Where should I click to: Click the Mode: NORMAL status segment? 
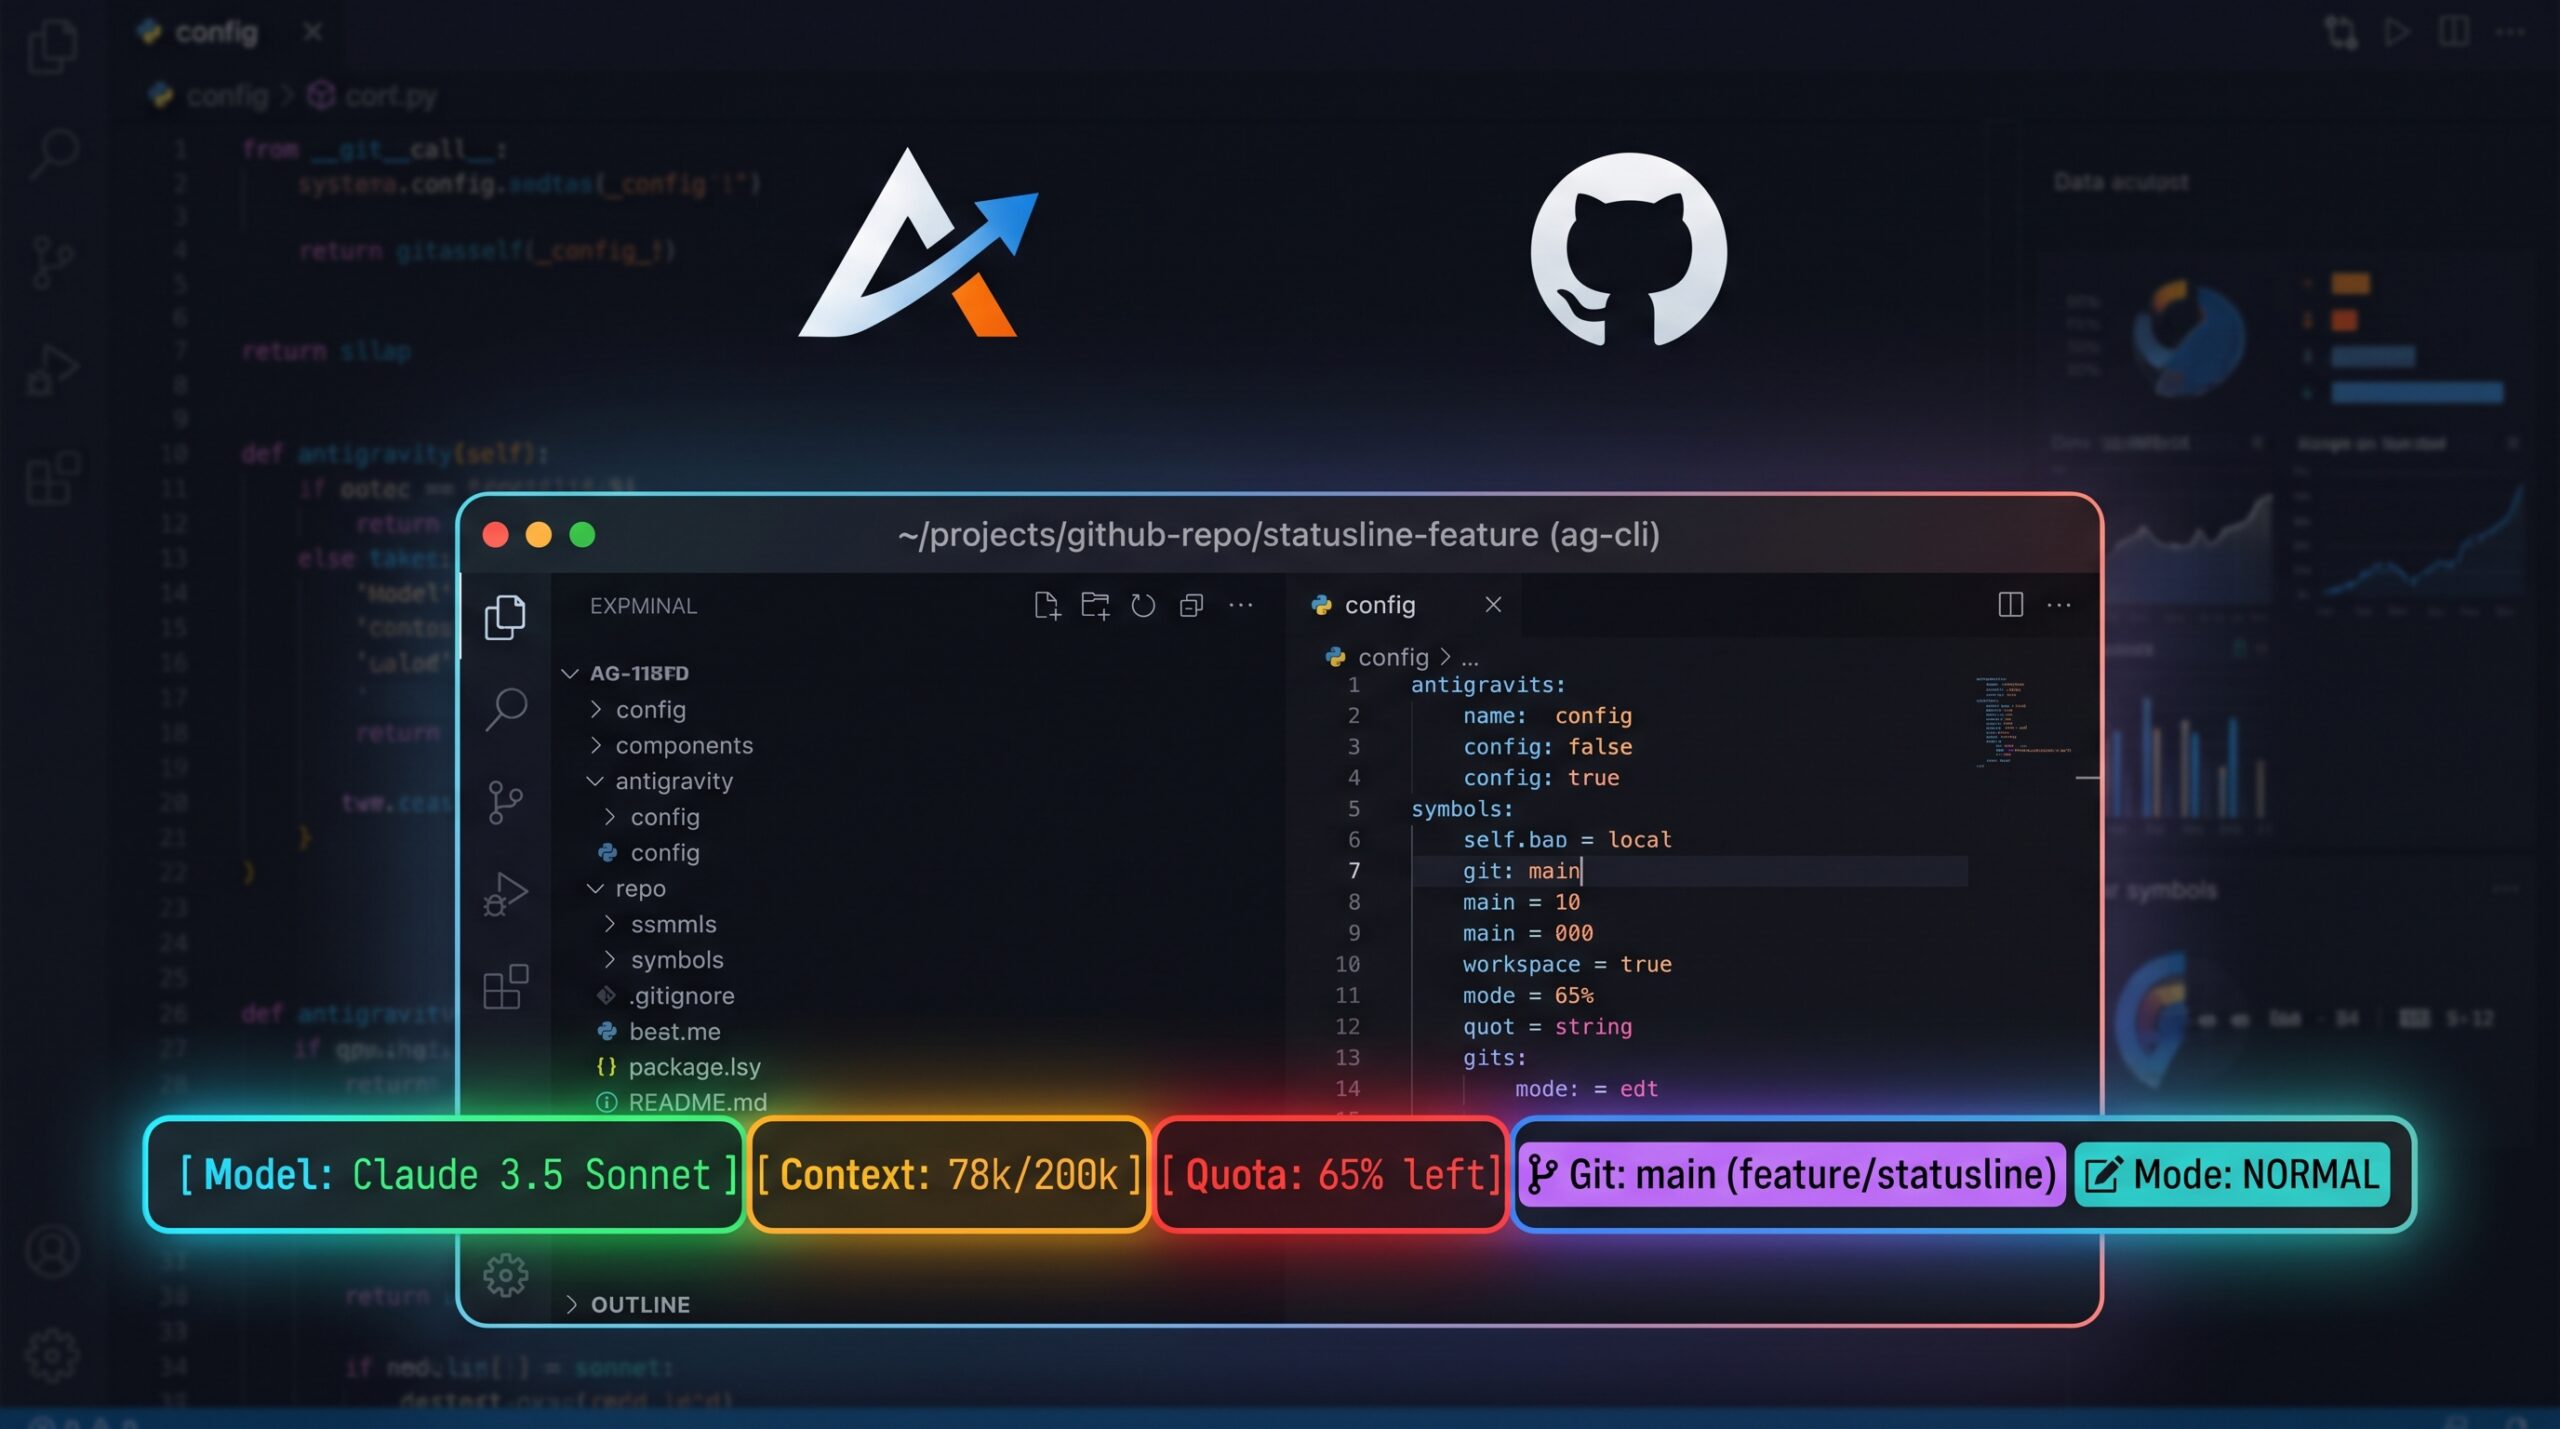point(2232,1175)
